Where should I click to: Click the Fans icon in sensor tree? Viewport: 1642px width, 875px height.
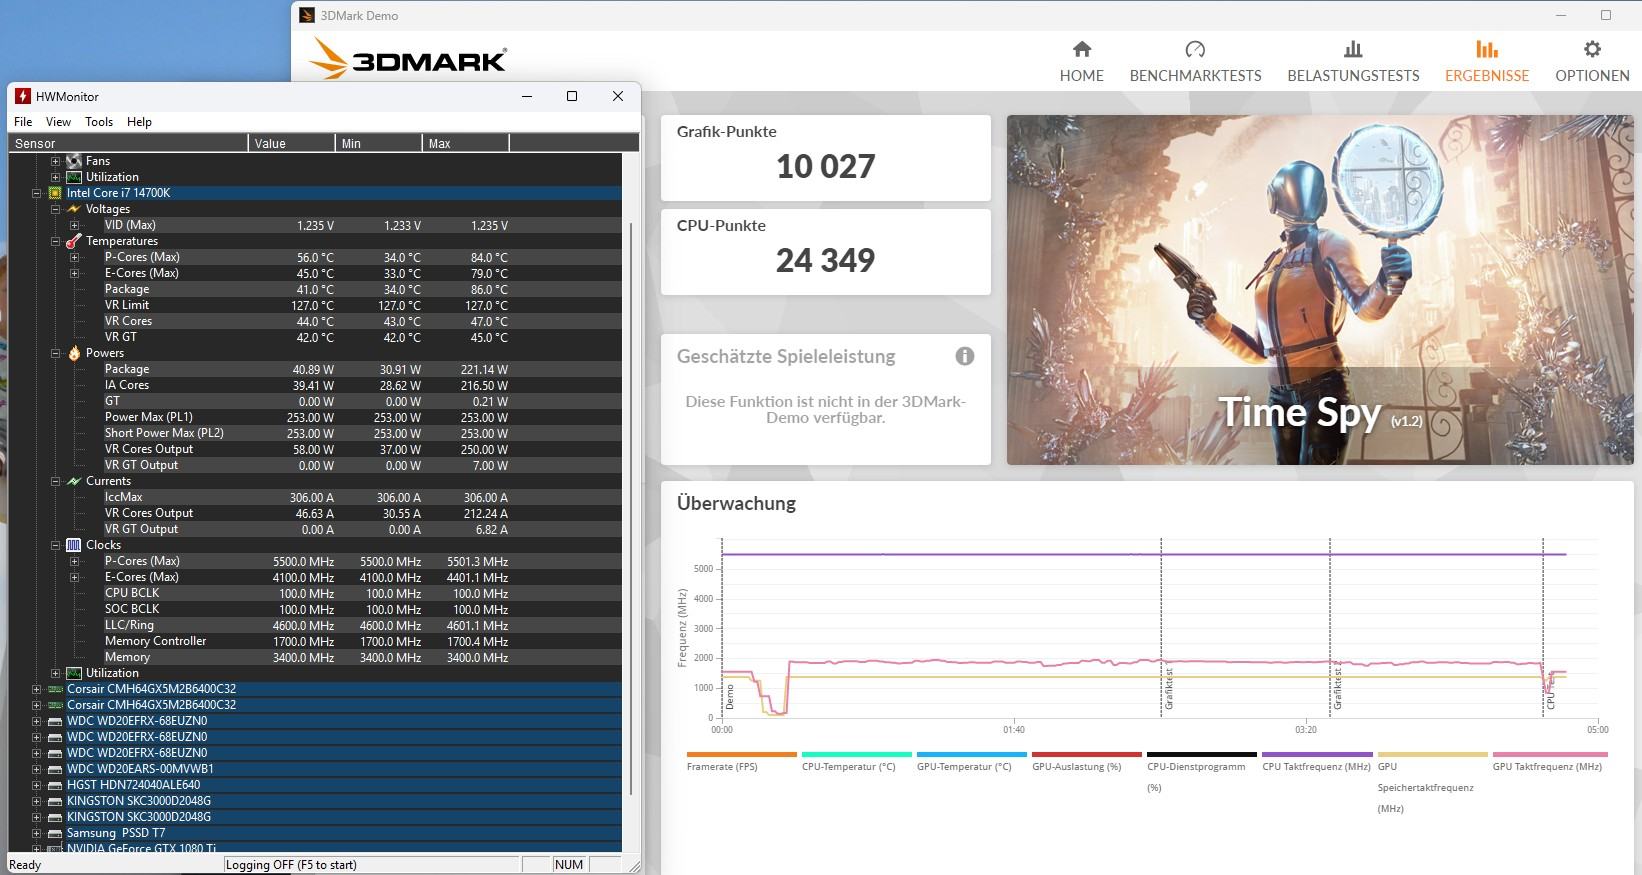pyautogui.click(x=73, y=161)
